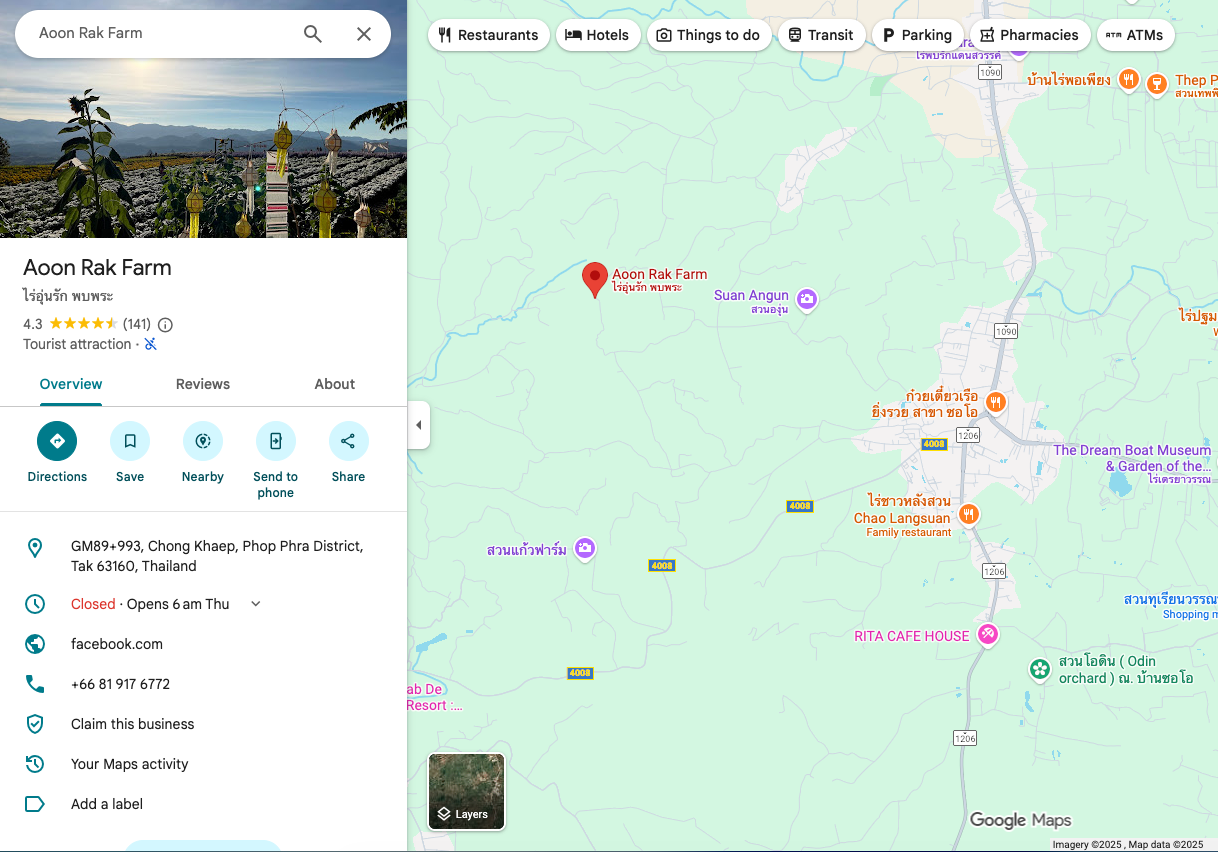Share this place
1218x852 pixels.
tap(349, 453)
